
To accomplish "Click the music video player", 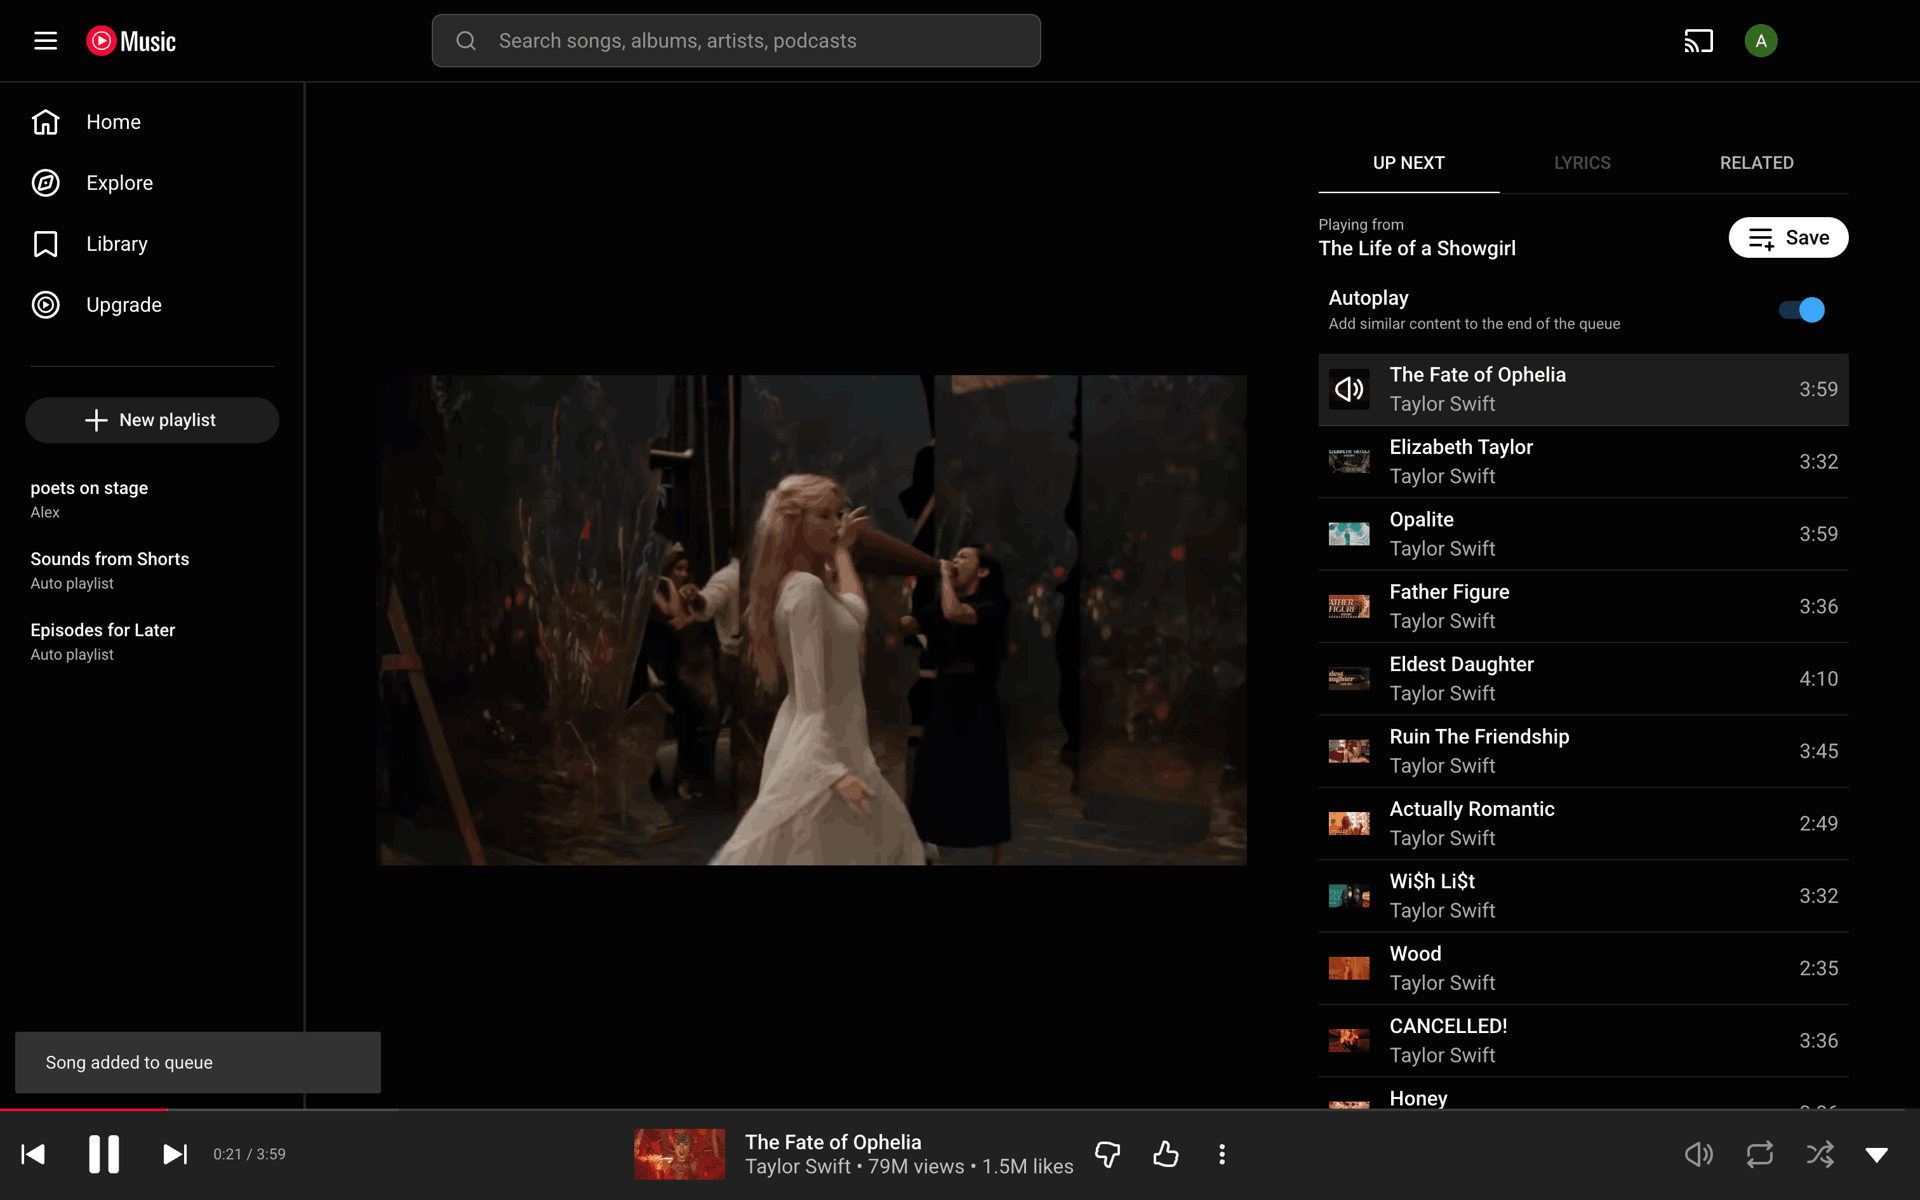I will [811, 620].
